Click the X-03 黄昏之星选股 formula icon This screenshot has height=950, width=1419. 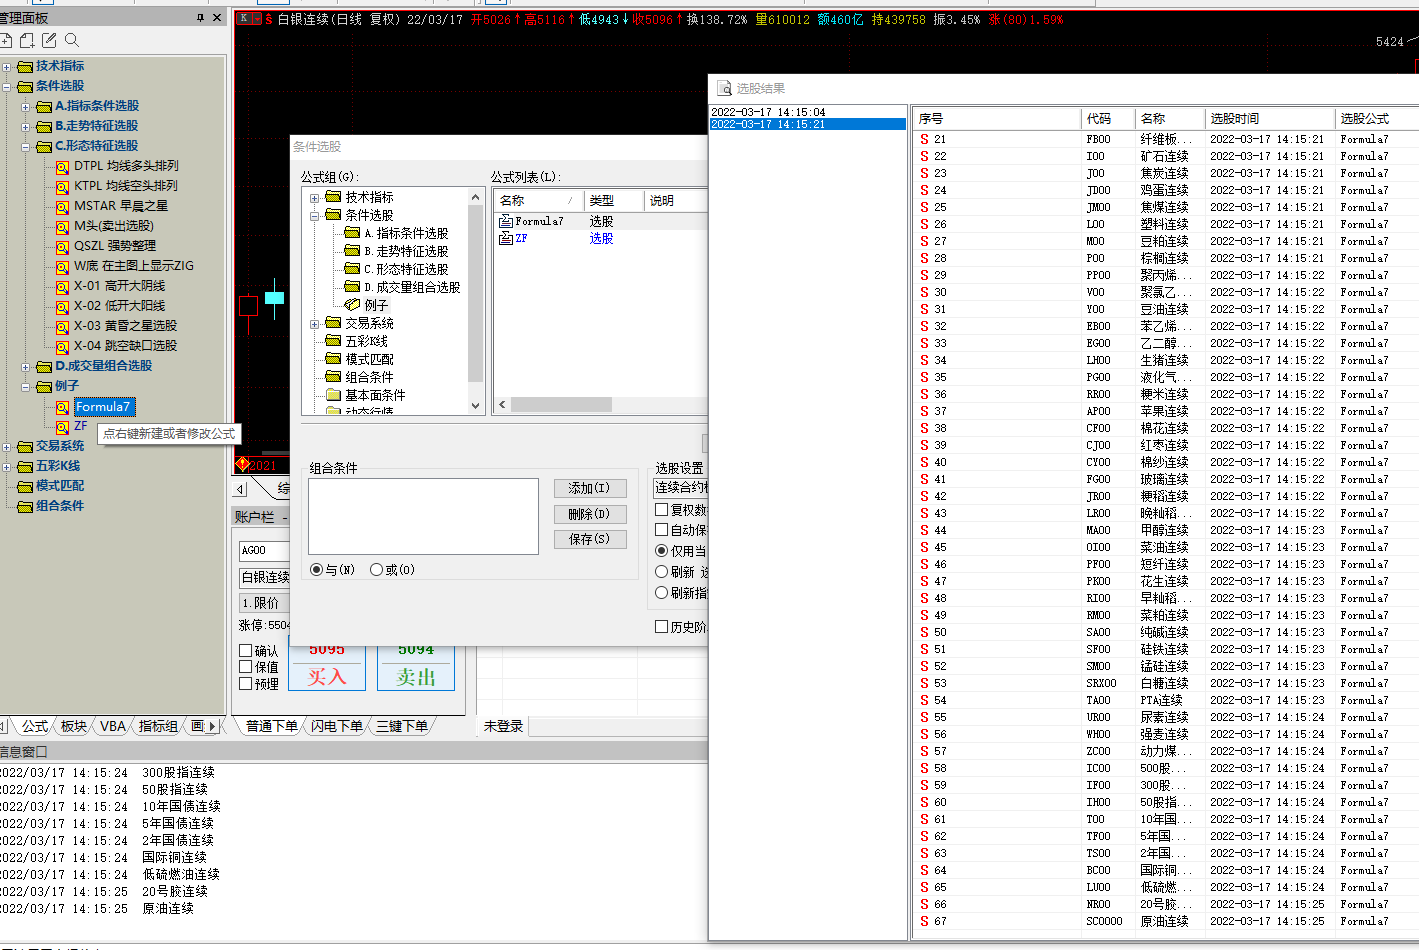(62, 327)
